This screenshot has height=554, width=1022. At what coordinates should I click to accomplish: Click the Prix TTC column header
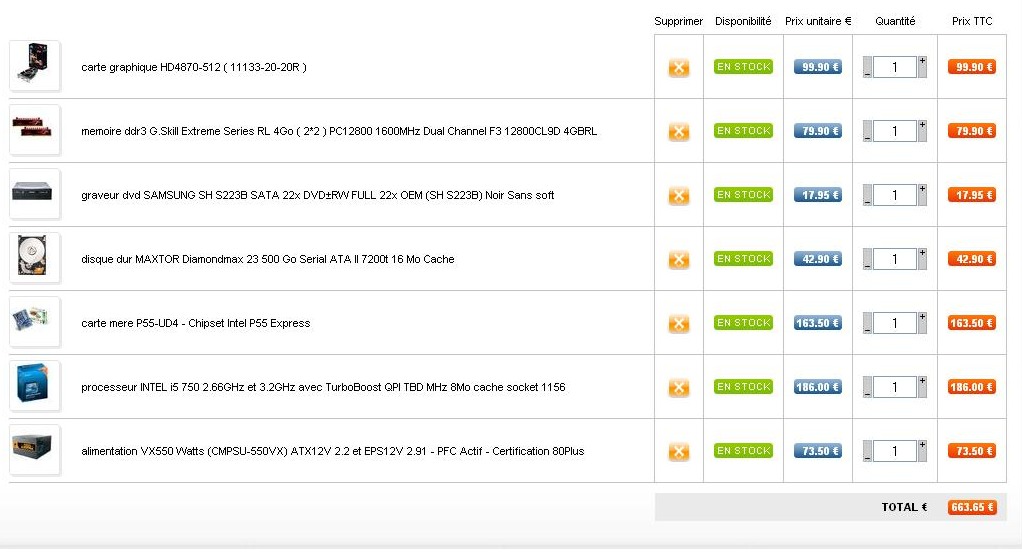[972, 21]
